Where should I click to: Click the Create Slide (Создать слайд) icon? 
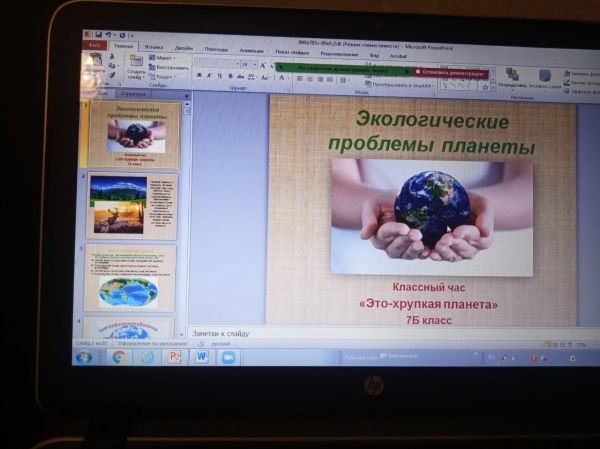[135, 67]
